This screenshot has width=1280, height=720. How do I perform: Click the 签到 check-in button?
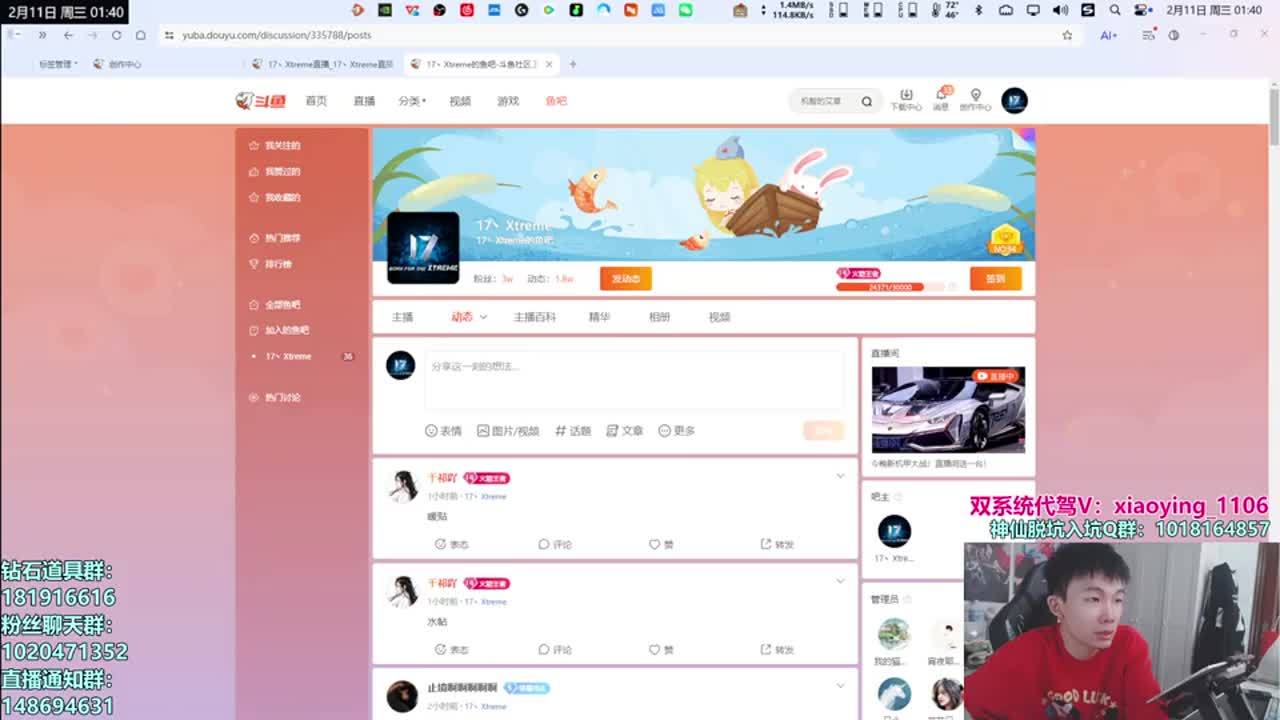click(x=995, y=279)
